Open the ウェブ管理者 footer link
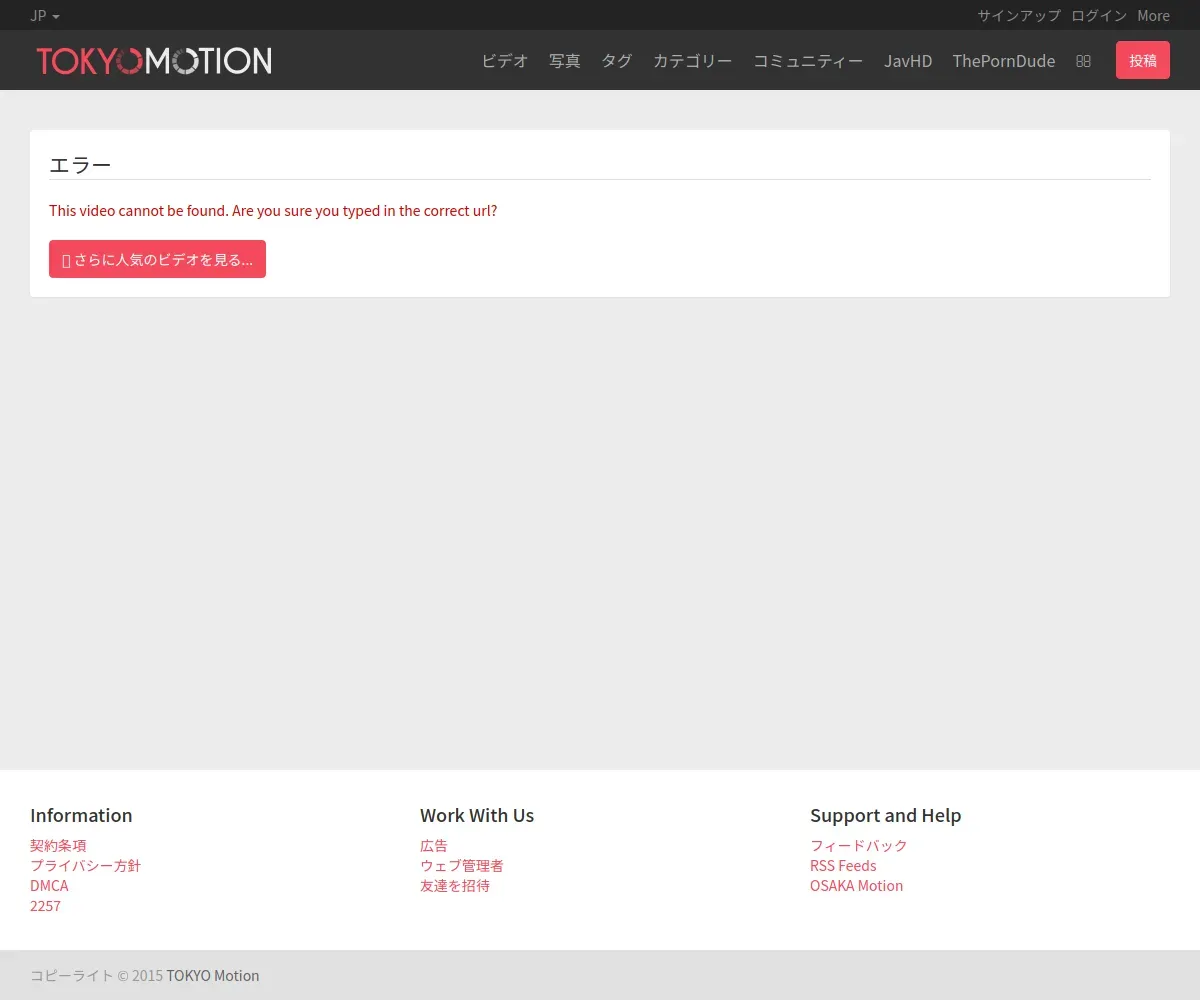 pos(462,865)
